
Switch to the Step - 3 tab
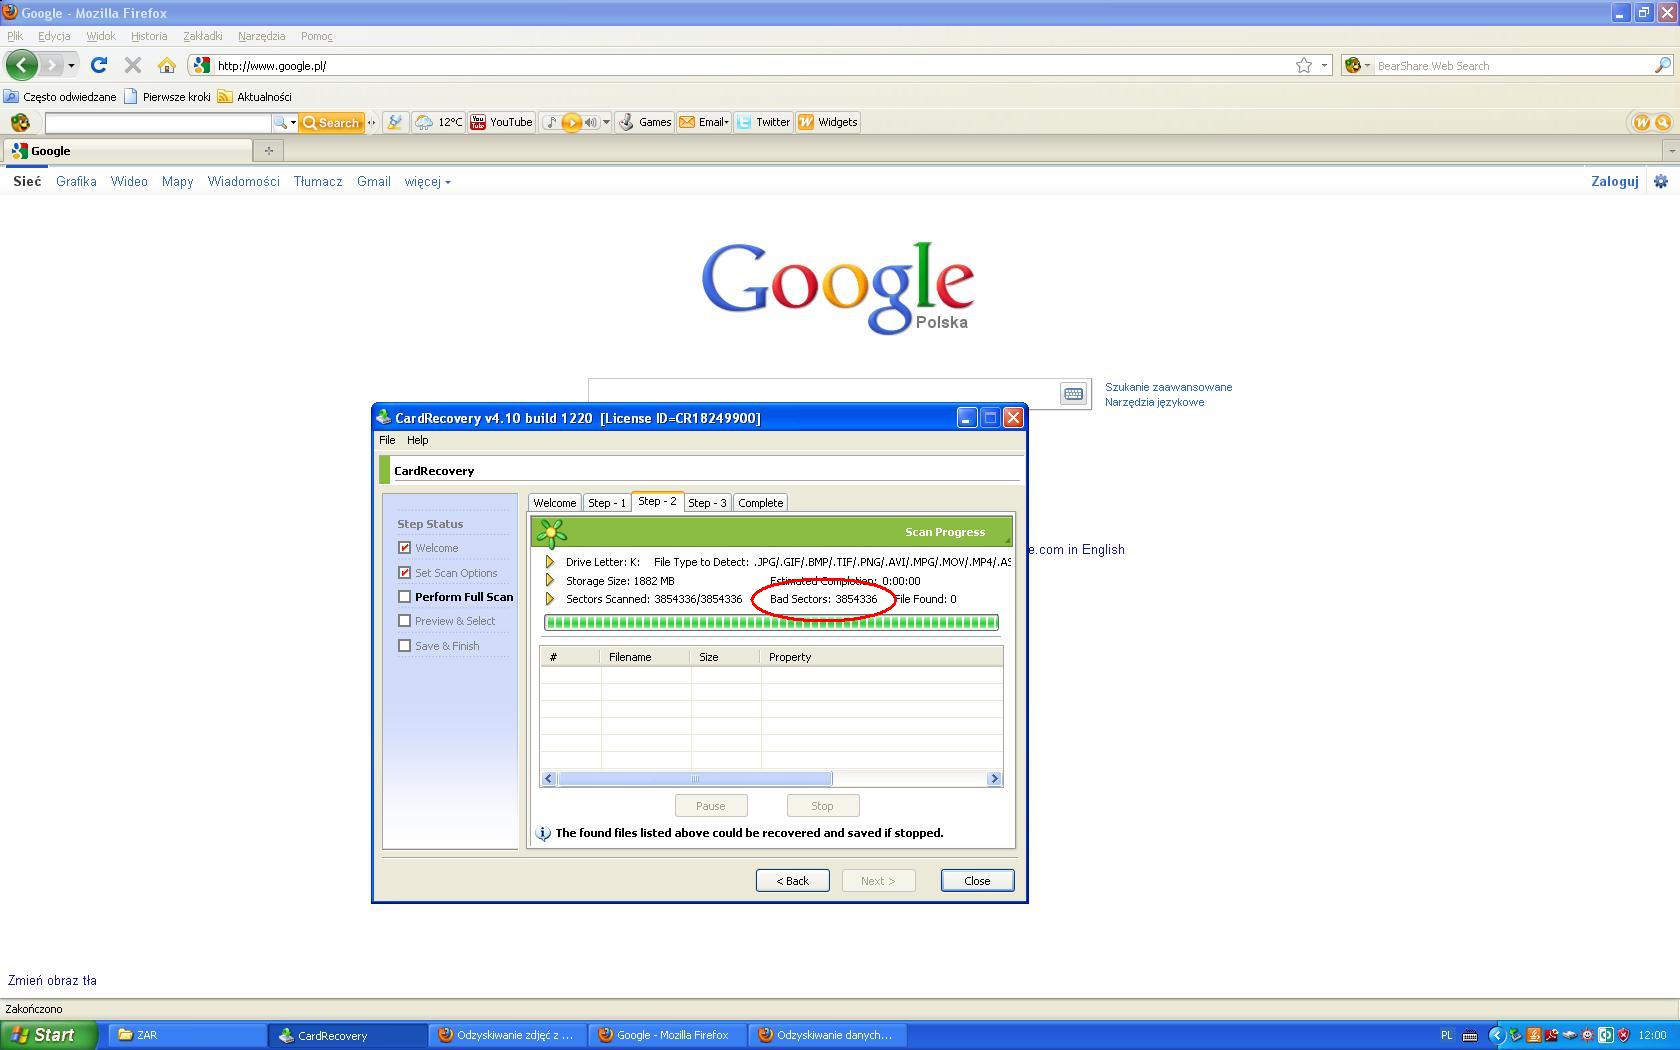click(x=707, y=503)
